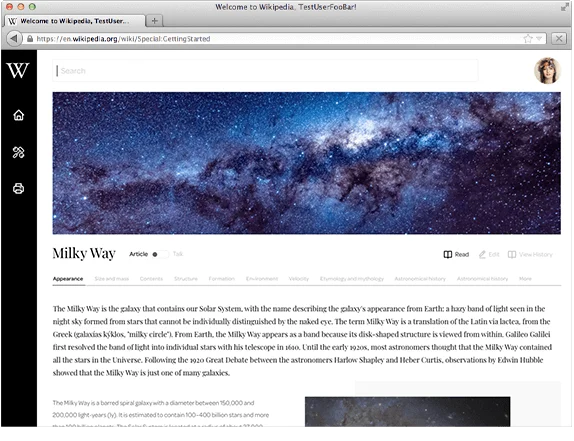Click the printer icon in the sidebar
This screenshot has height=441, width=574.
19,188
